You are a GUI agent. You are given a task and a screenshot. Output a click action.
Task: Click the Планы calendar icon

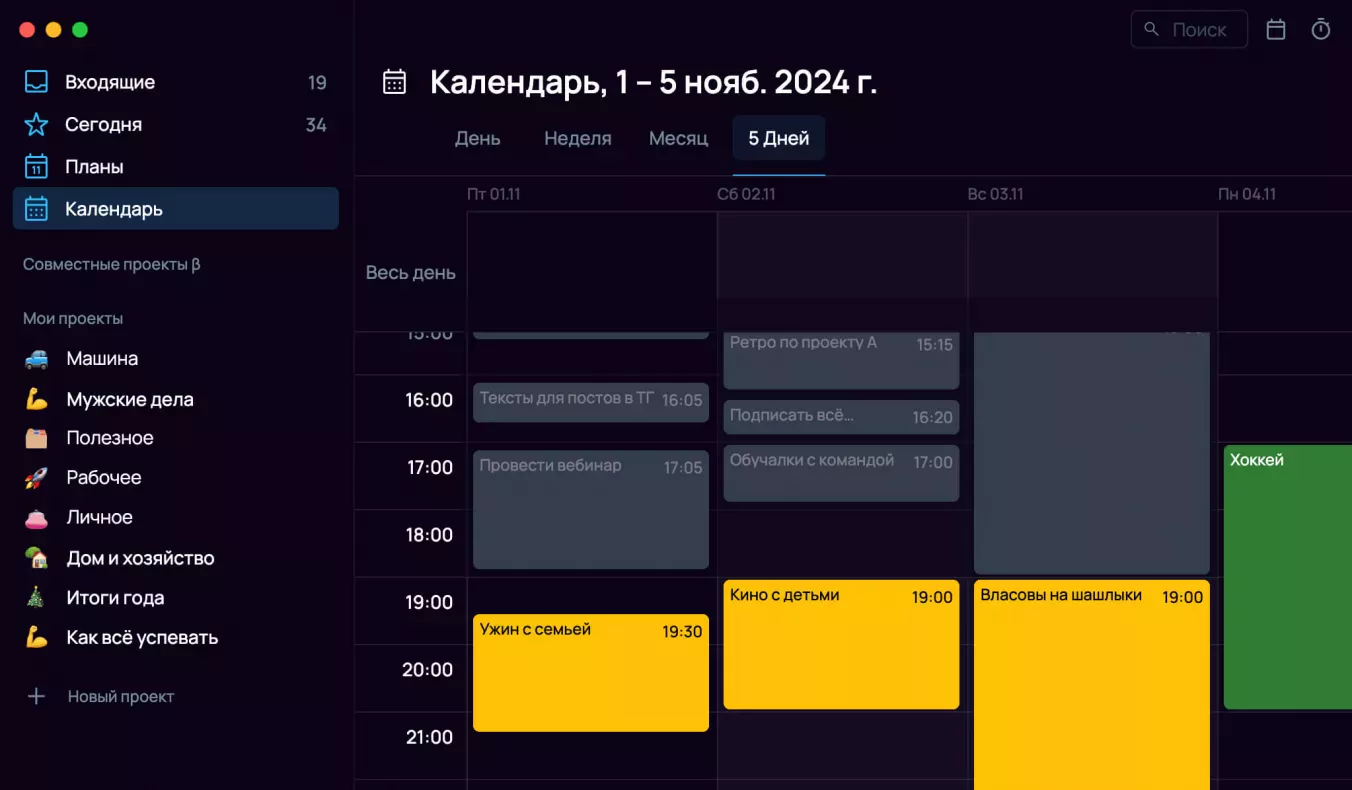[36, 166]
